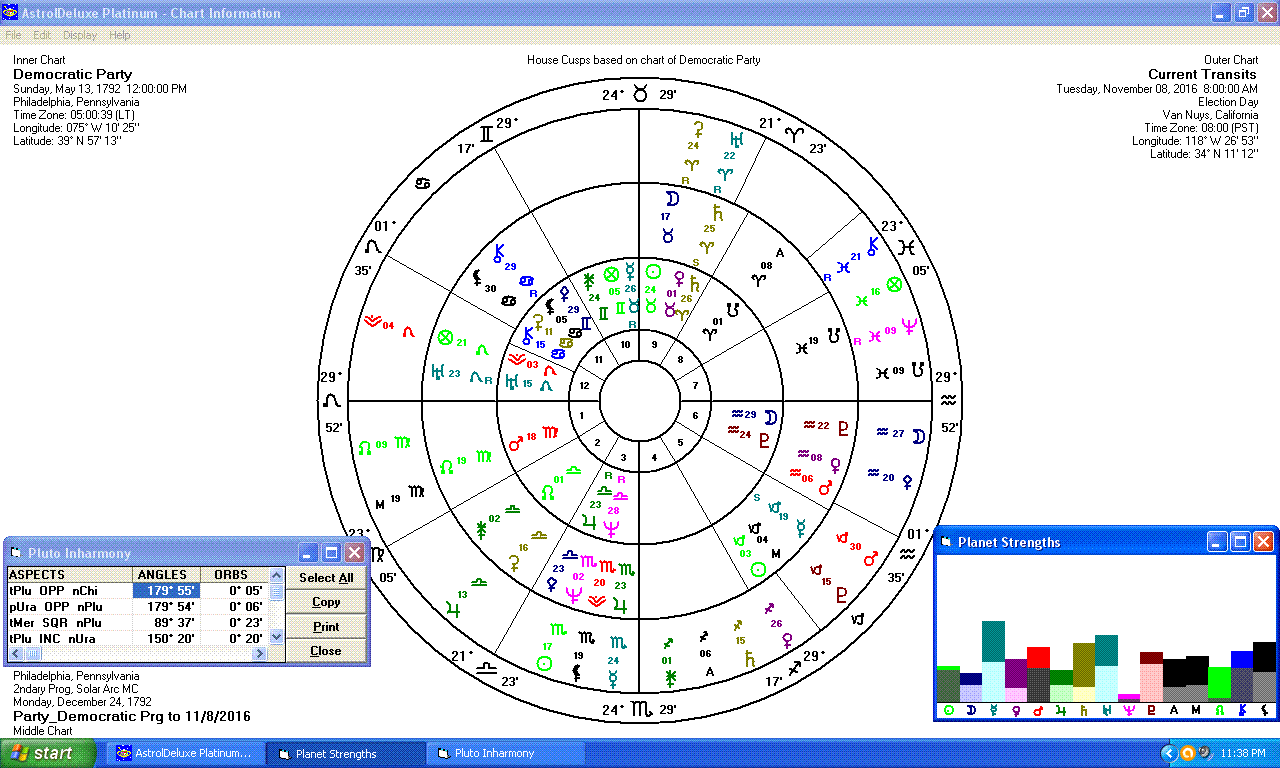Switch to Planet Strengths taskbar button
This screenshot has height=768, width=1280.
[x=347, y=753]
